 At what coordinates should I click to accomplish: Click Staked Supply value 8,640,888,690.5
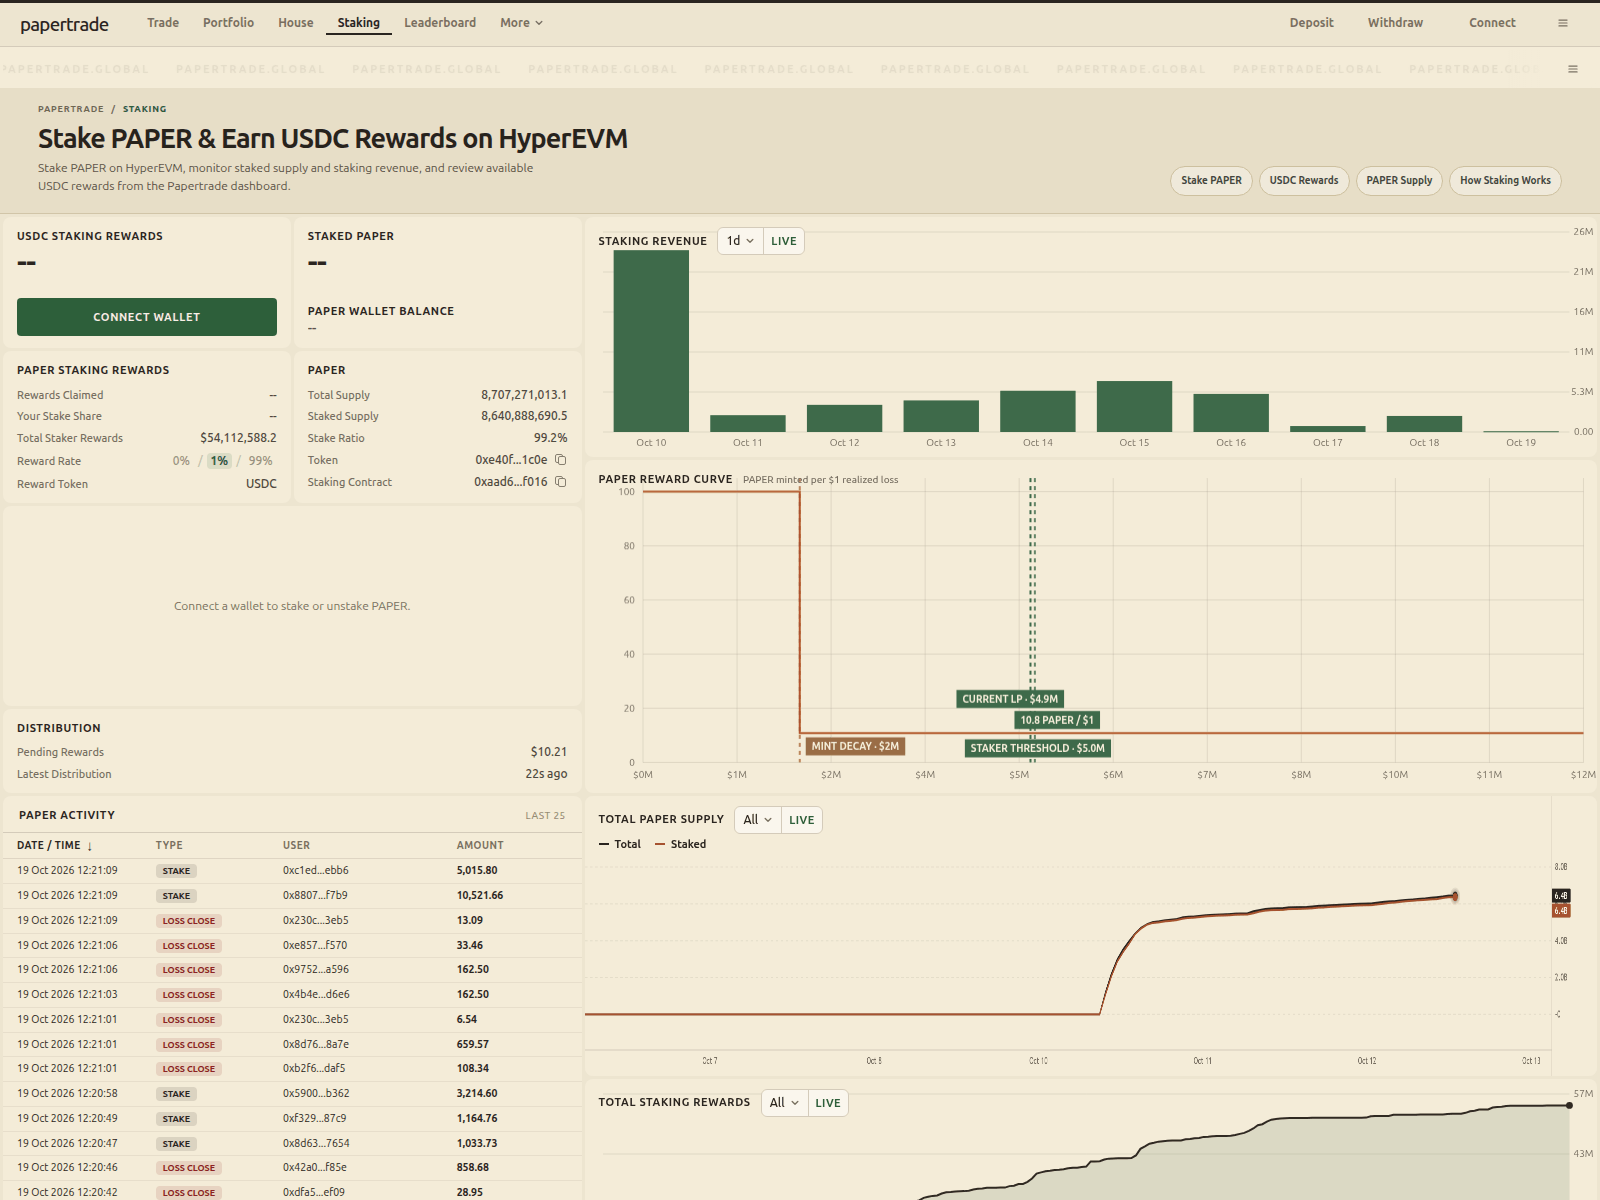pyautogui.click(x=524, y=416)
